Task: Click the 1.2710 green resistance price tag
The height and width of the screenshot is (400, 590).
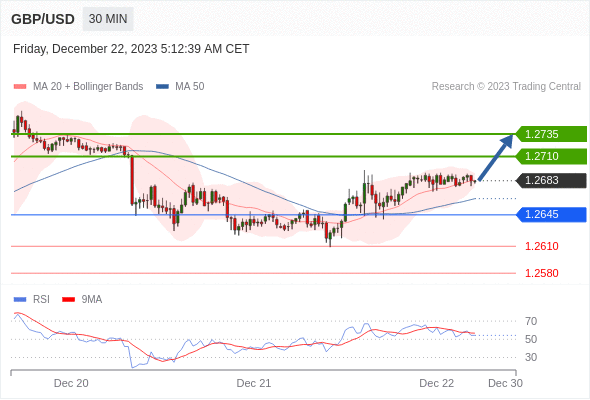Action: point(551,156)
